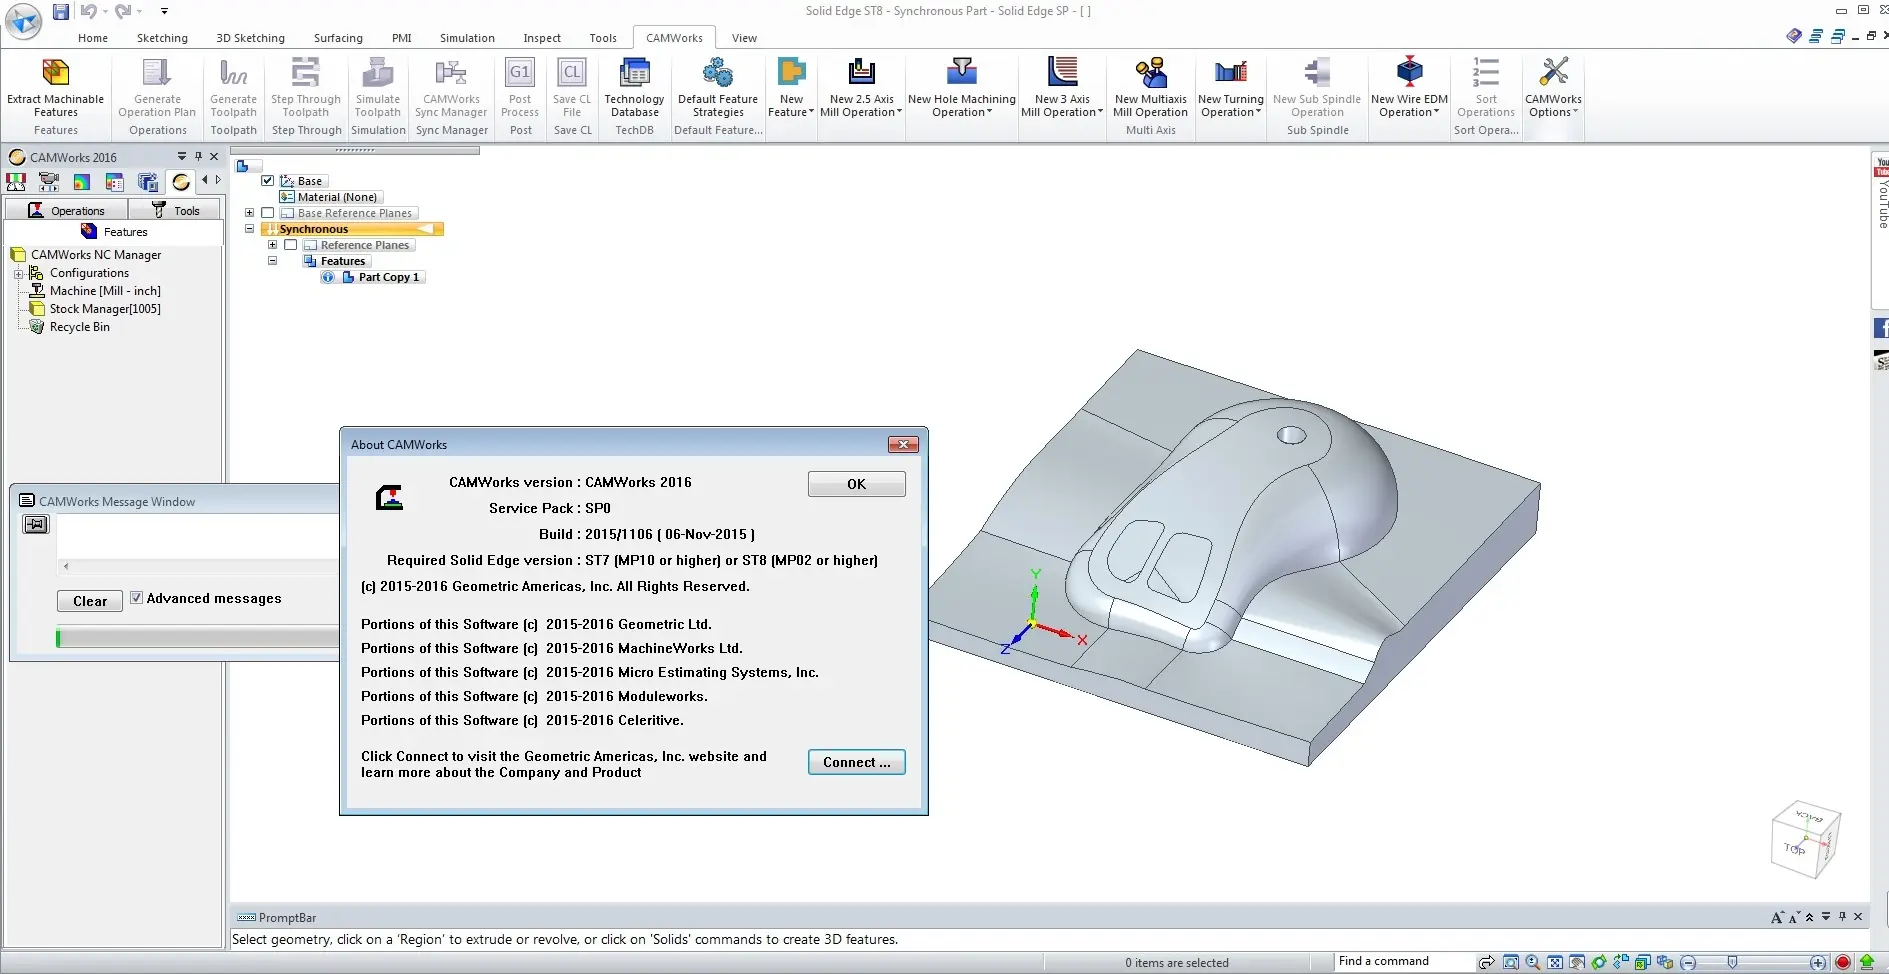Click the Undo arrow icon

pos(88,12)
